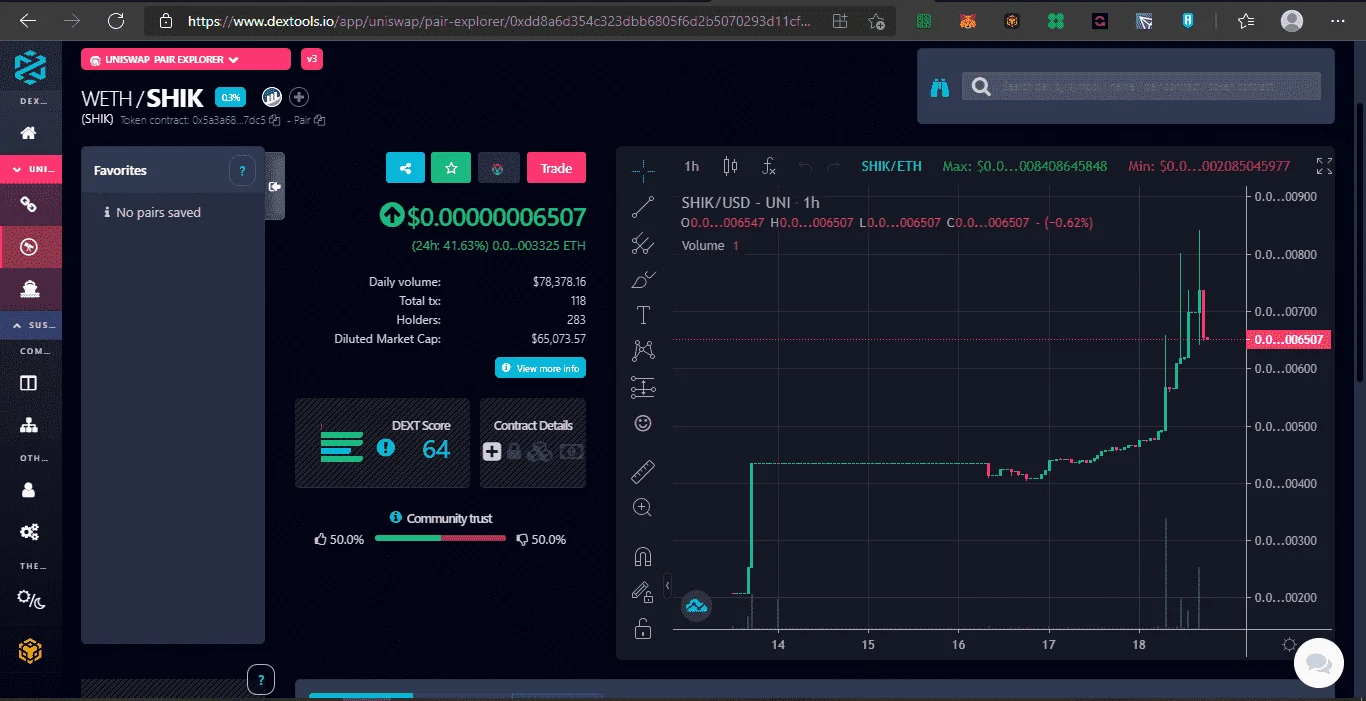
Task: Copy the token contract address
Action: point(275,120)
